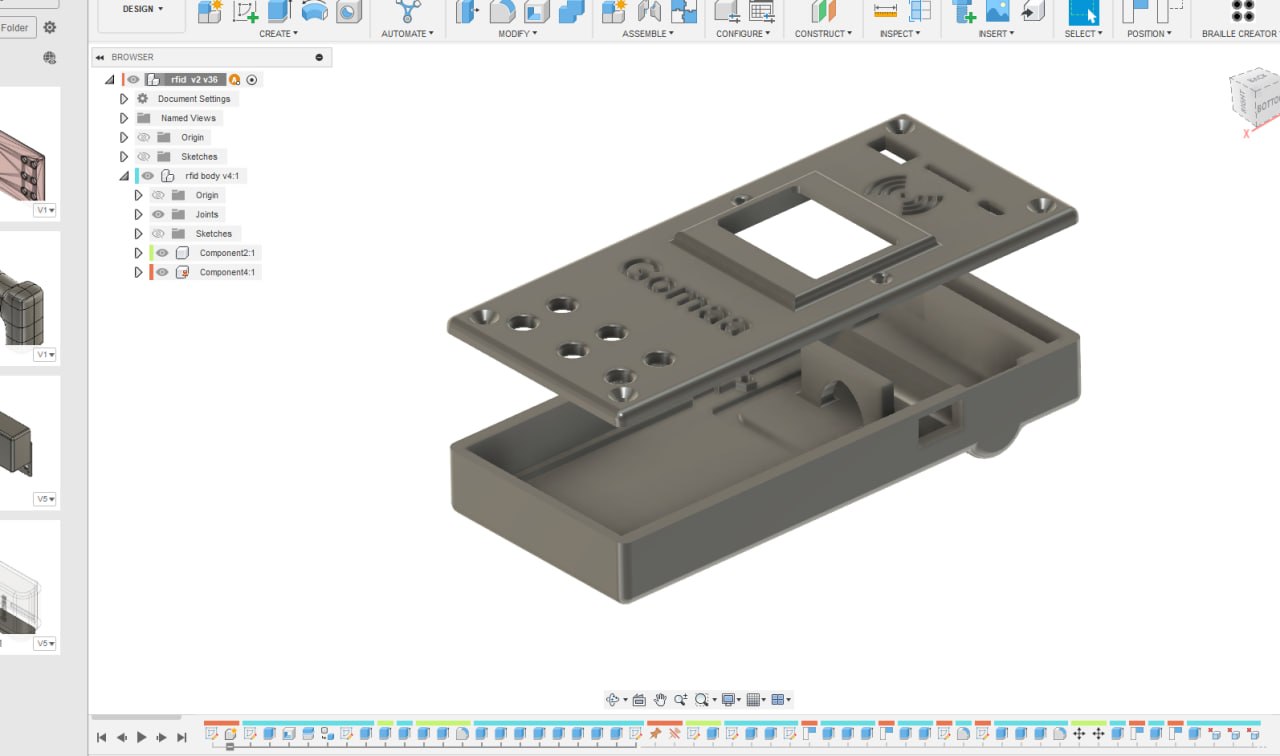Screen dimensions: 1280x756
Task: Open the DESIGN workspace dropdown
Action: 142,9
